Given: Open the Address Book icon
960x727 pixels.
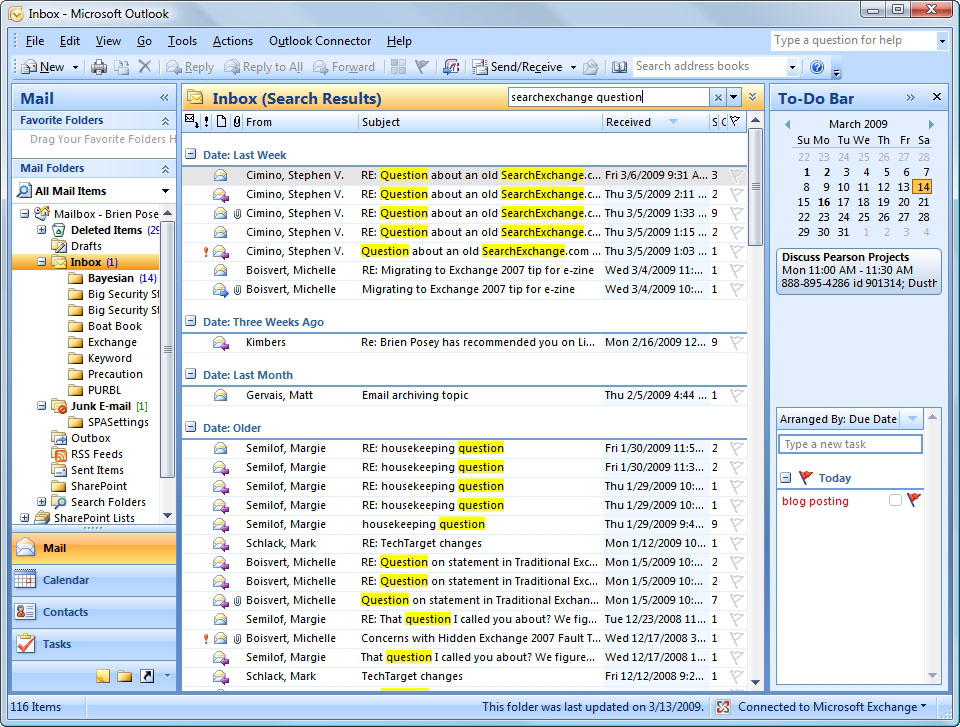Looking at the screenshot, I should [620, 67].
